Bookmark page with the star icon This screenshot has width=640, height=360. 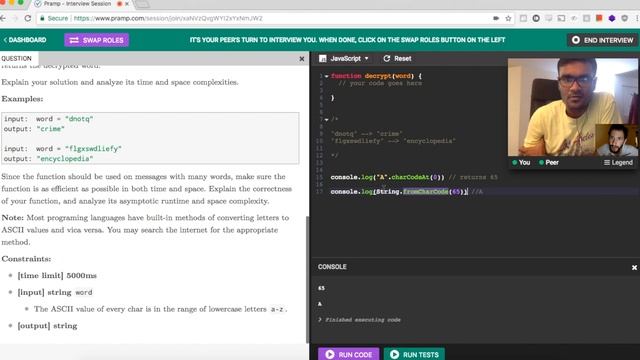[x=508, y=18]
